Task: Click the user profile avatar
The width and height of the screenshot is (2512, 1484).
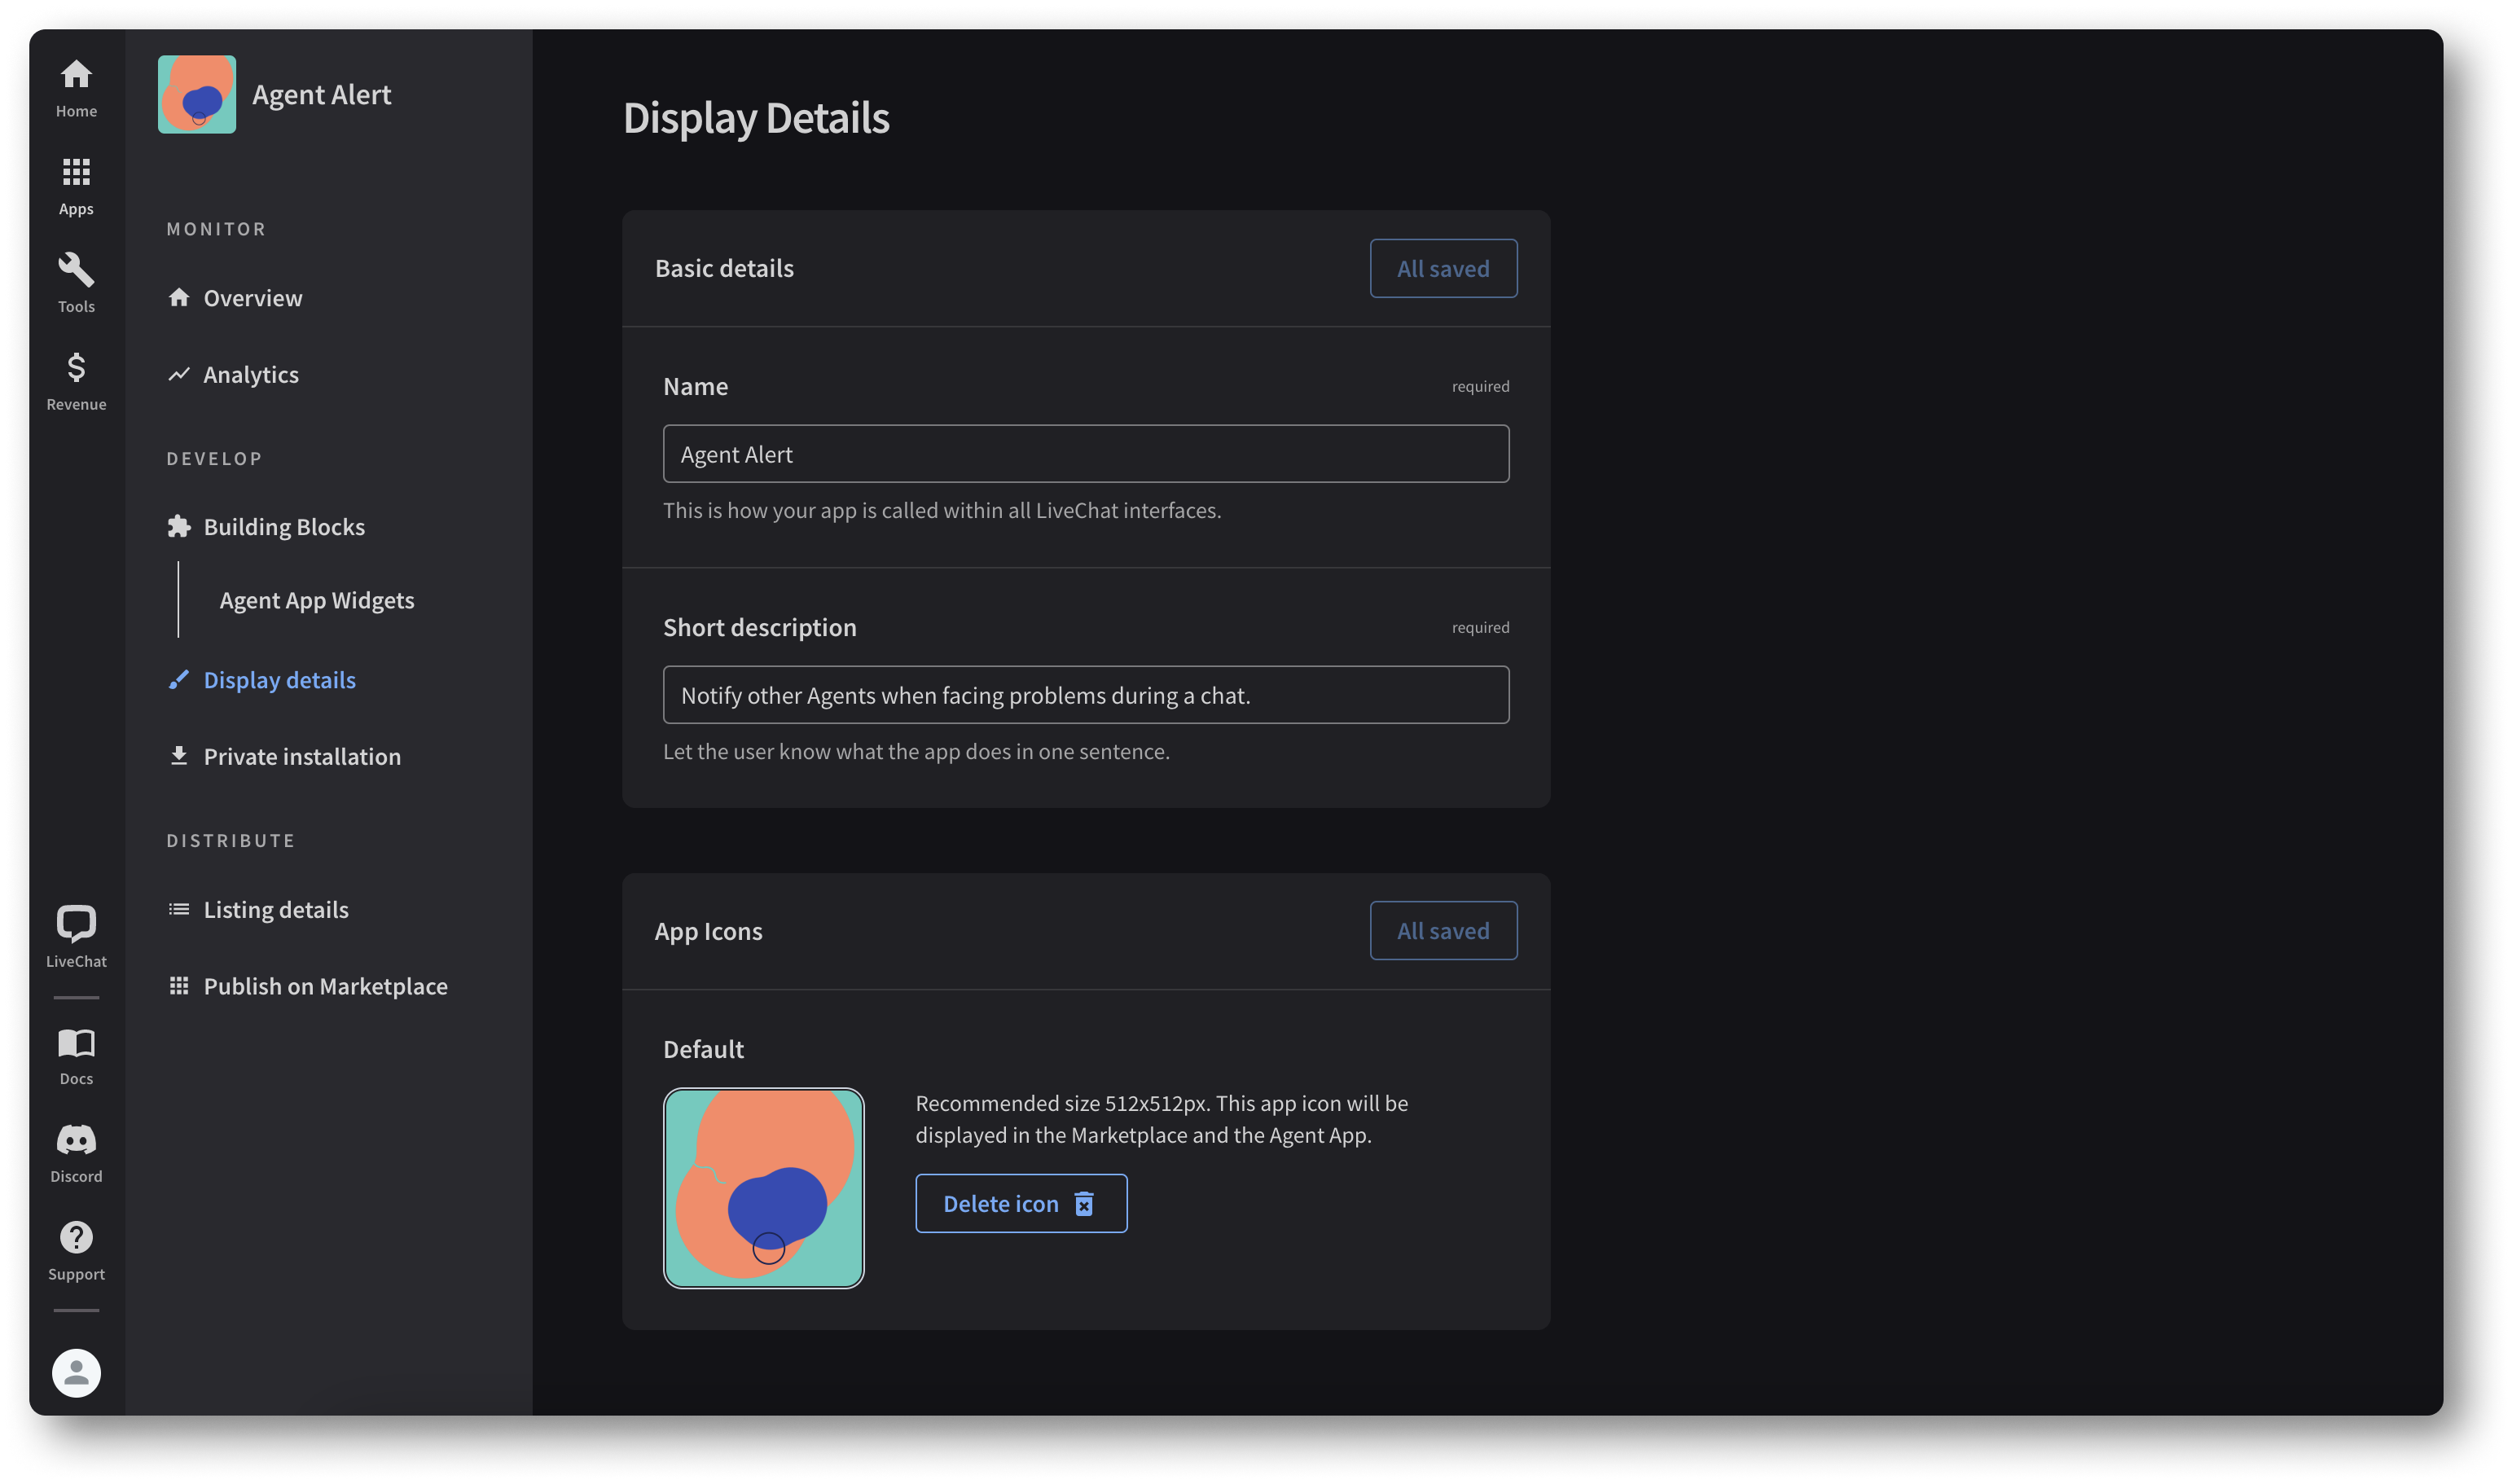Action: pos(76,1372)
